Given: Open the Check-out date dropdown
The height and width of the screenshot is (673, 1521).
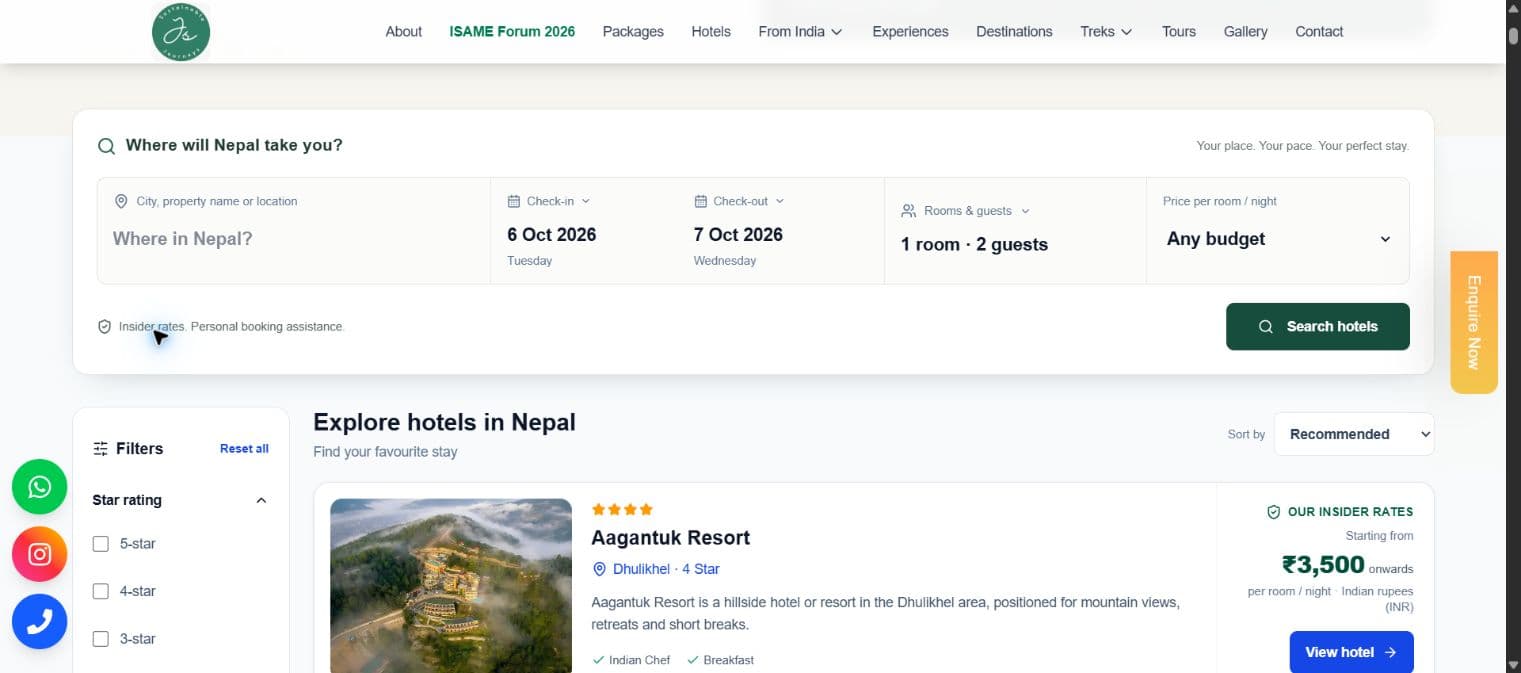Looking at the screenshot, I should coord(739,201).
